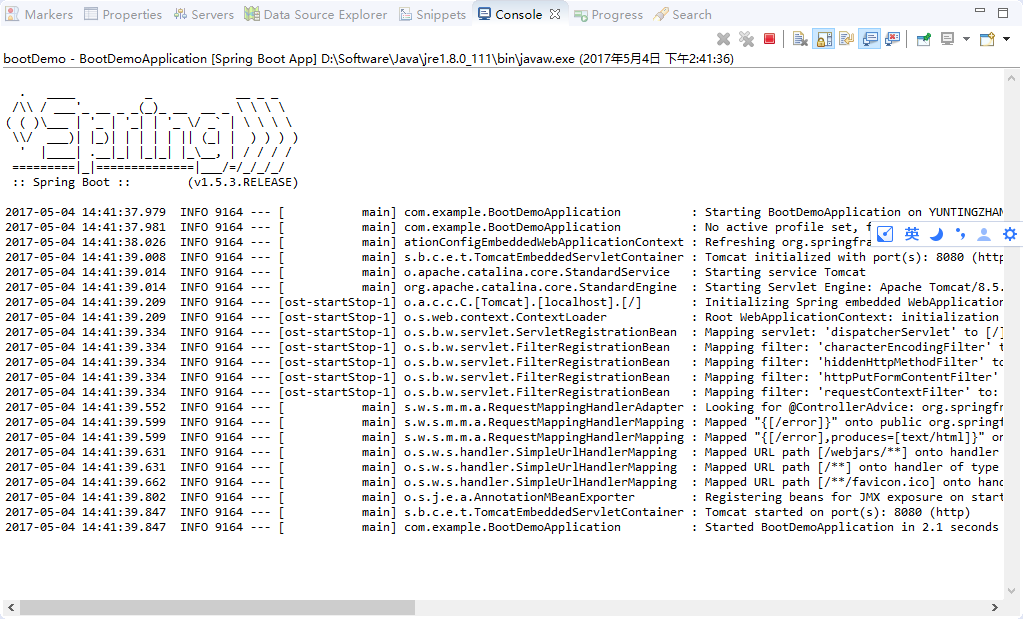Expand the Open Console dropdown arrow
Viewport: 1023px width, 619px height.
click(1007, 39)
